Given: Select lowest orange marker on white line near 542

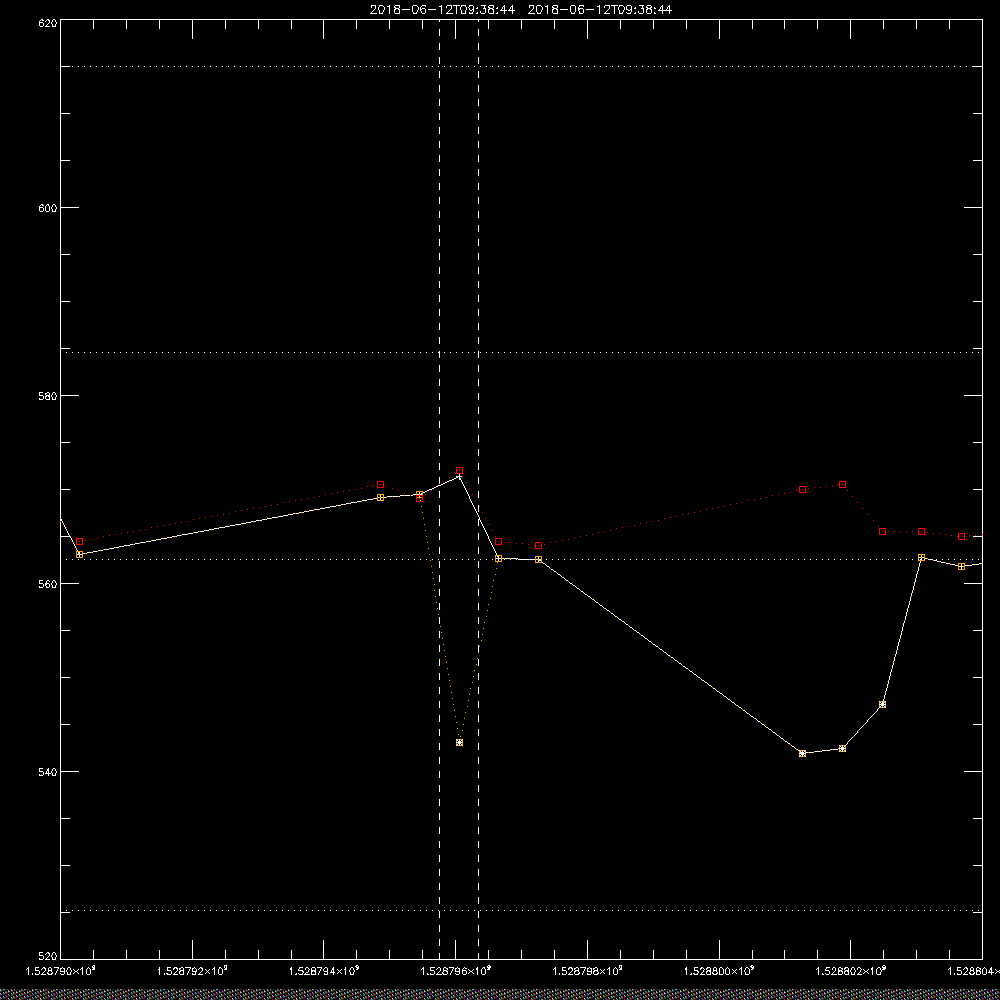Looking at the screenshot, I should click(x=802, y=753).
